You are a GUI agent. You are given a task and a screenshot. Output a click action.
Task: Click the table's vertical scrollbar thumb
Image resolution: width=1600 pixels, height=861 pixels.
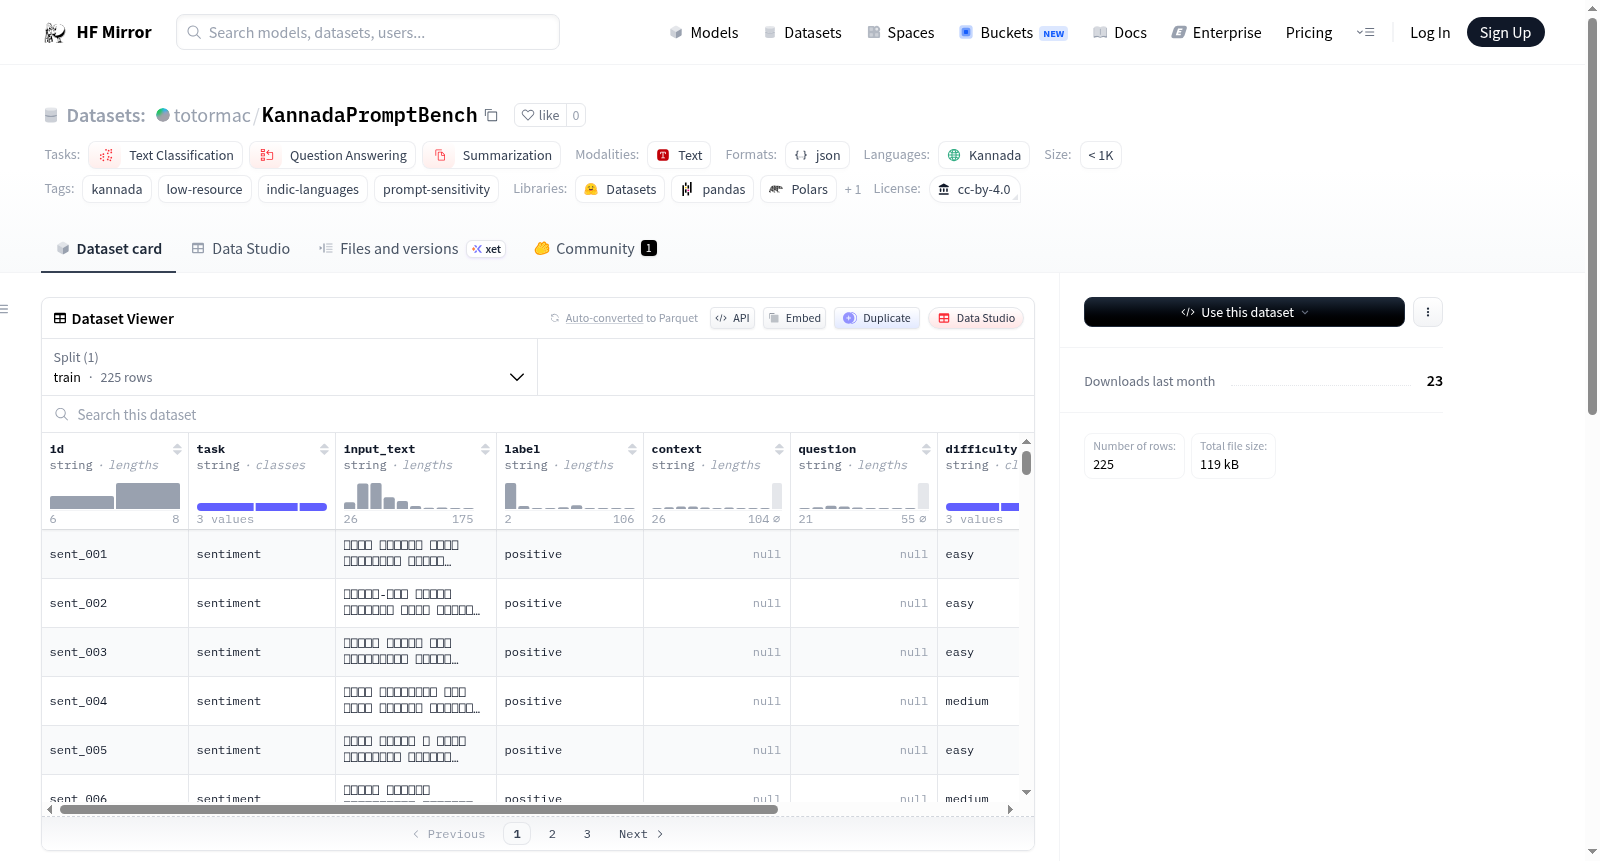click(1026, 463)
